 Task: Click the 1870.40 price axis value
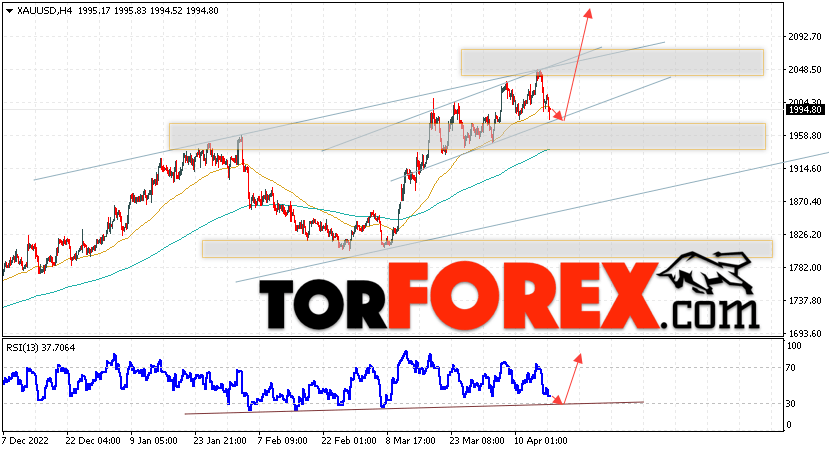click(805, 202)
